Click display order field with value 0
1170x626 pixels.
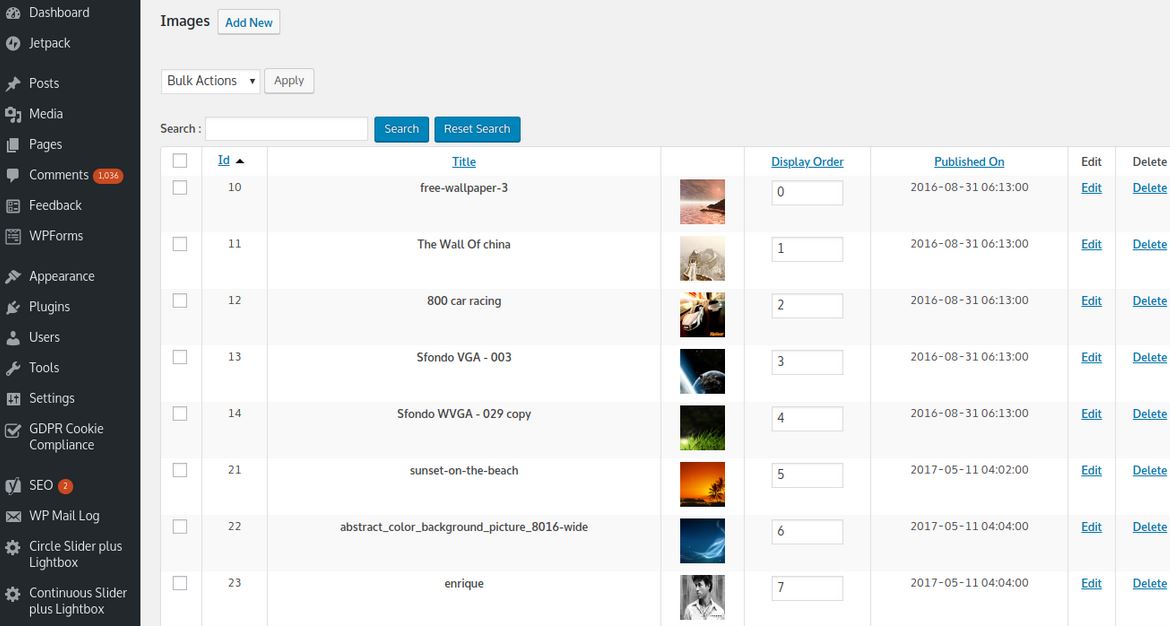pyautogui.click(x=807, y=193)
